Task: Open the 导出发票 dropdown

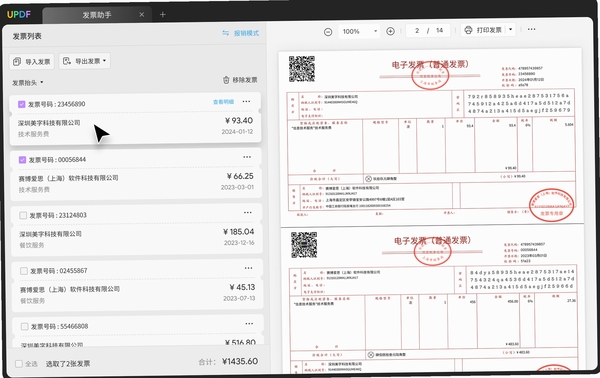Action: point(85,61)
